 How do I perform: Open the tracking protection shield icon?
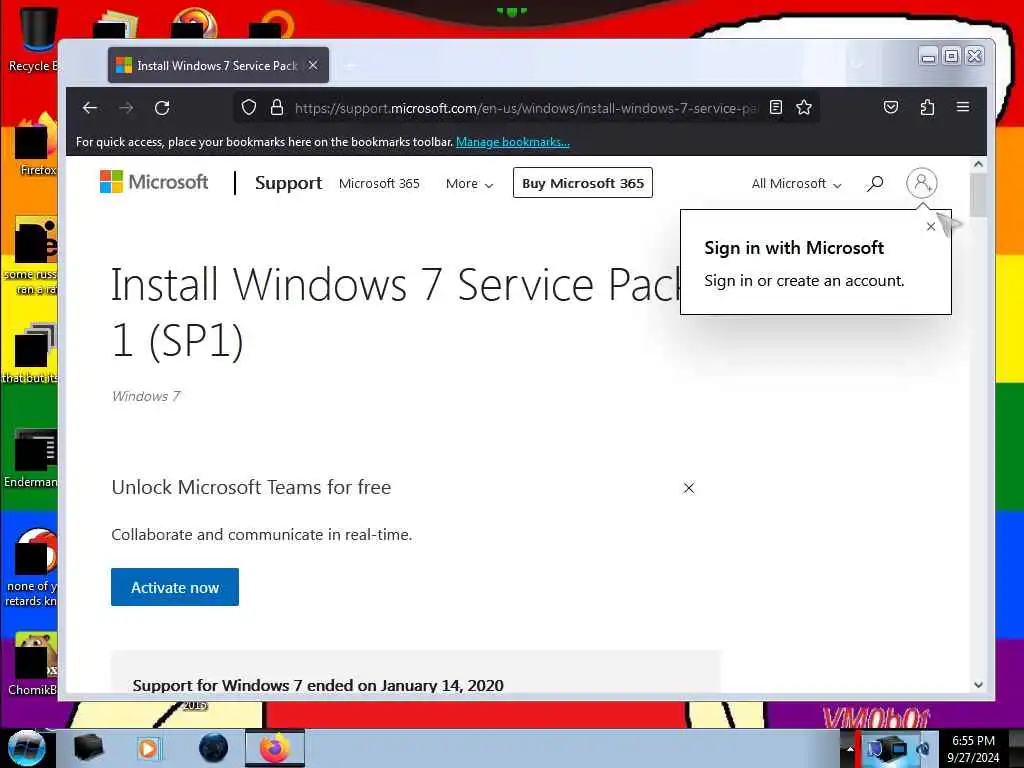249,108
